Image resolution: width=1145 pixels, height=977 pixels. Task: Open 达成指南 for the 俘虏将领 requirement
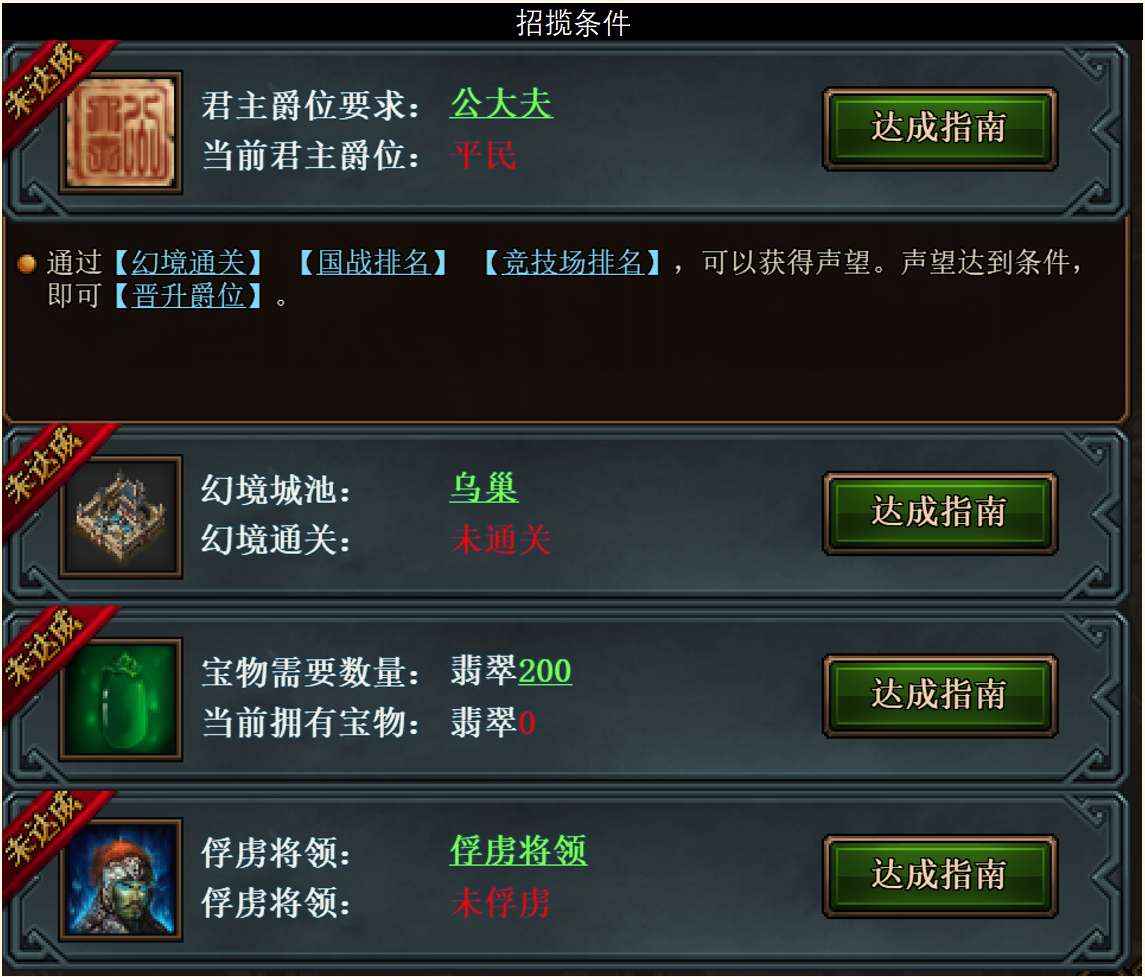pyautogui.click(x=939, y=876)
